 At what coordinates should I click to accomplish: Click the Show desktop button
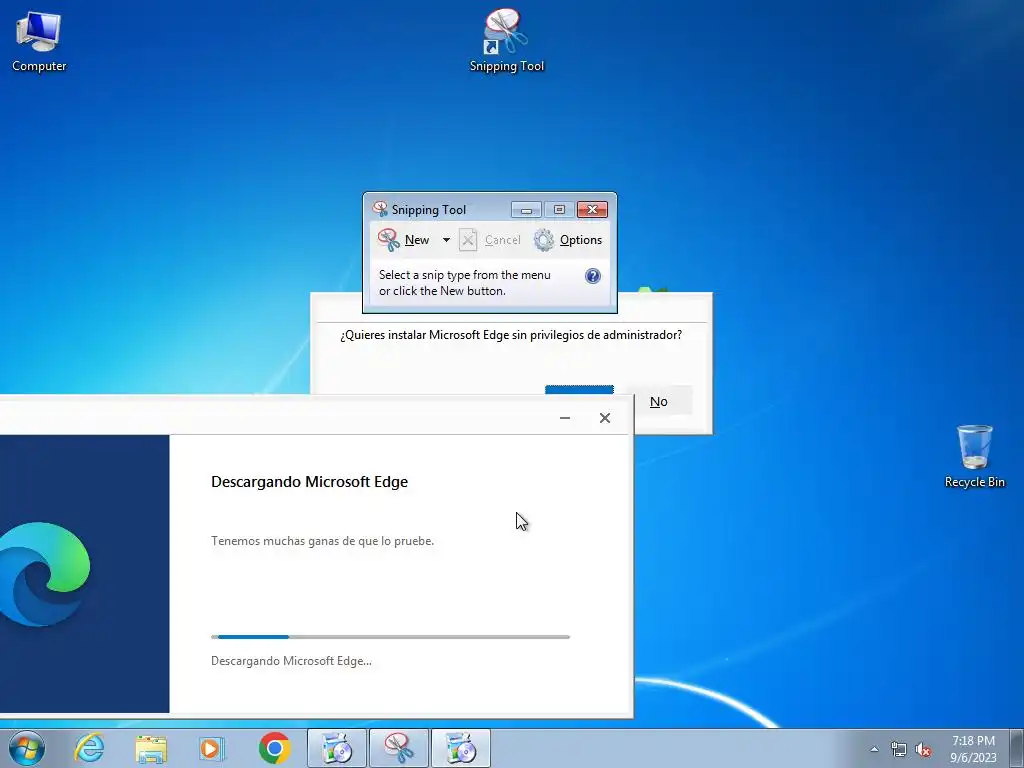click(1017, 748)
